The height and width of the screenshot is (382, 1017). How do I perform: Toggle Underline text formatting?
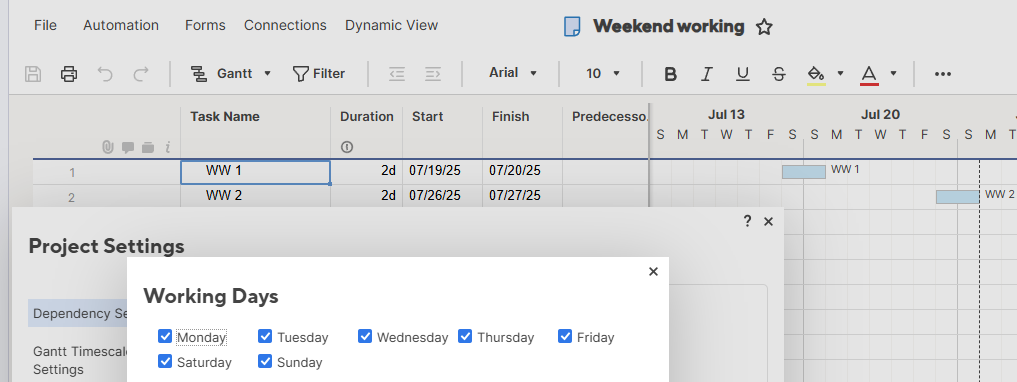click(x=743, y=74)
